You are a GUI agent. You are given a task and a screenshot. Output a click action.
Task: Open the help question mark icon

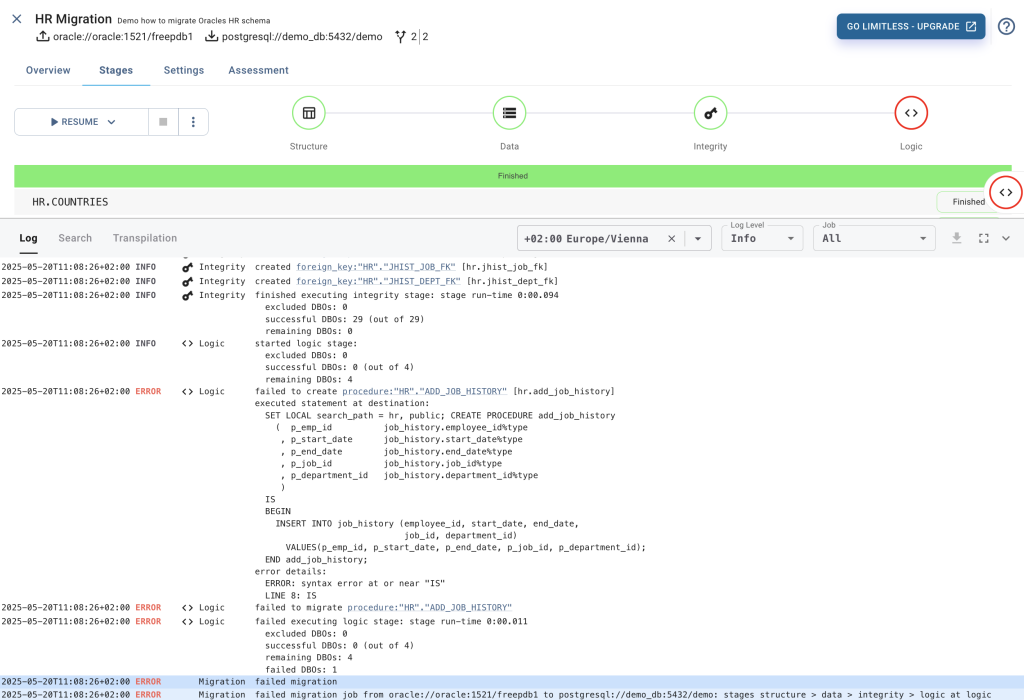[x=1006, y=26]
